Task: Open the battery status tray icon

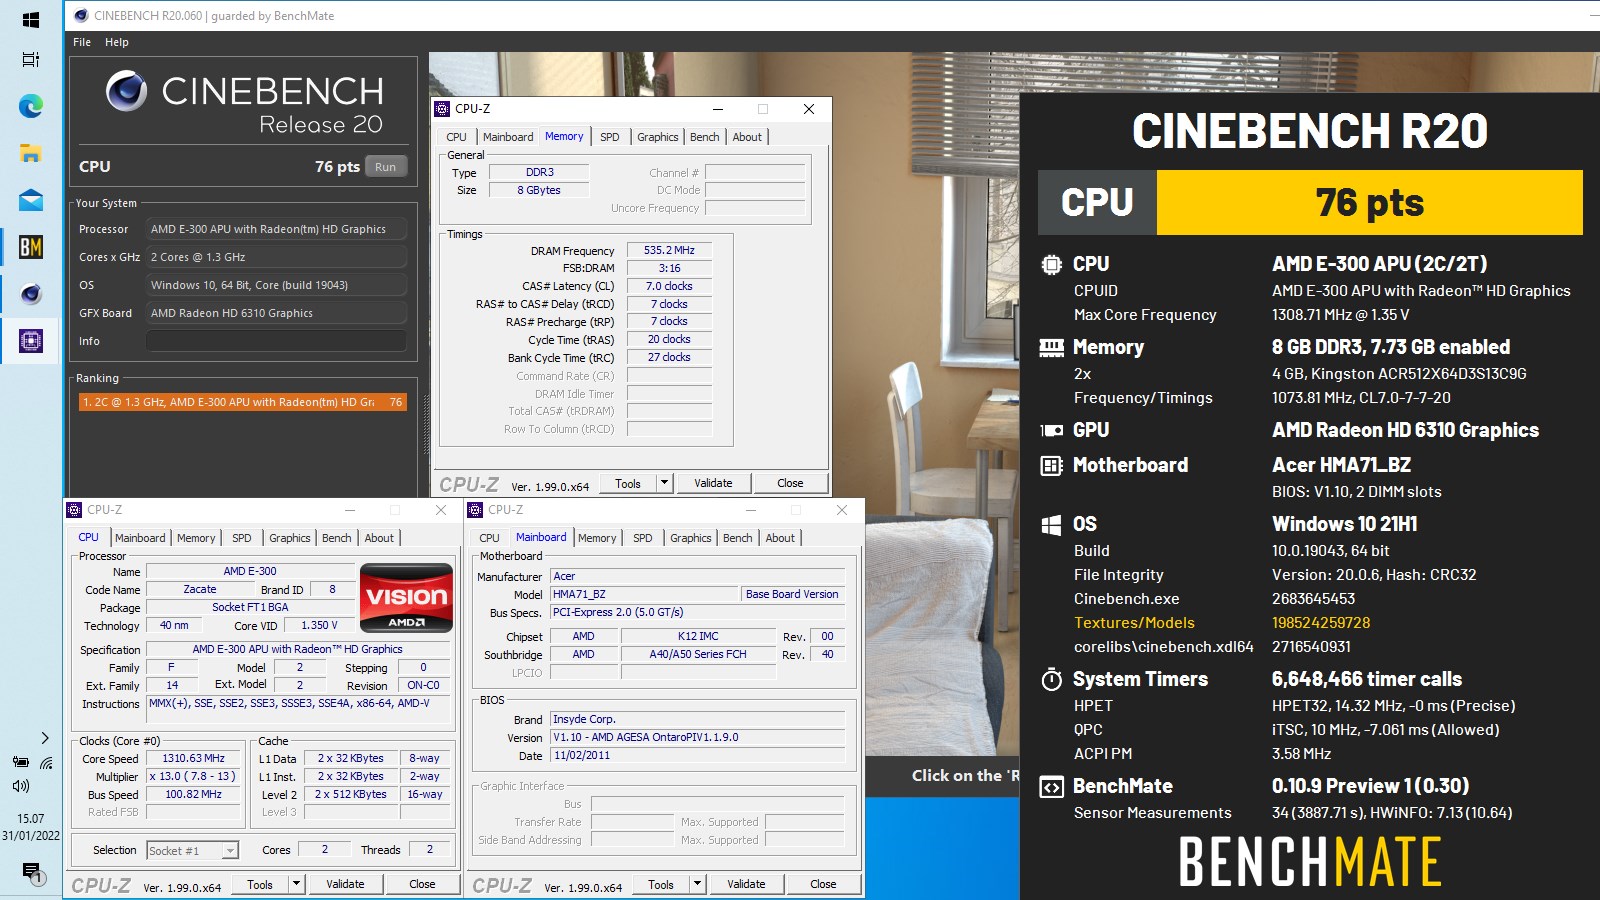Action: pyautogui.click(x=20, y=762)
